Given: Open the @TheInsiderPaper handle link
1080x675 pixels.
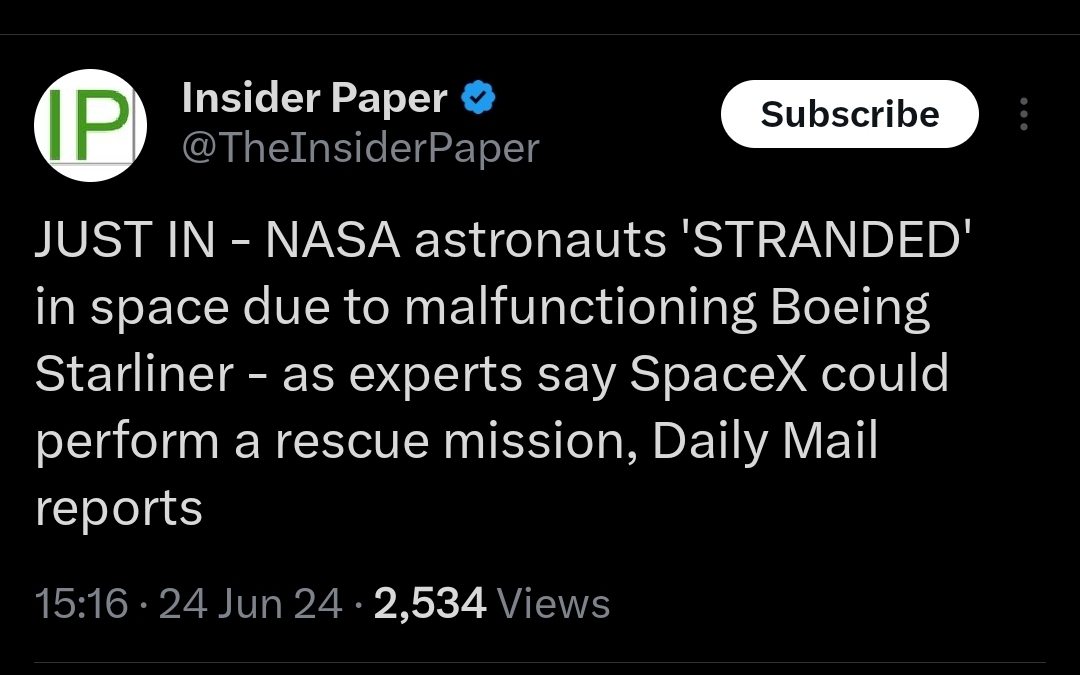Looking at the screenshot, I should [x=360, y=148].
